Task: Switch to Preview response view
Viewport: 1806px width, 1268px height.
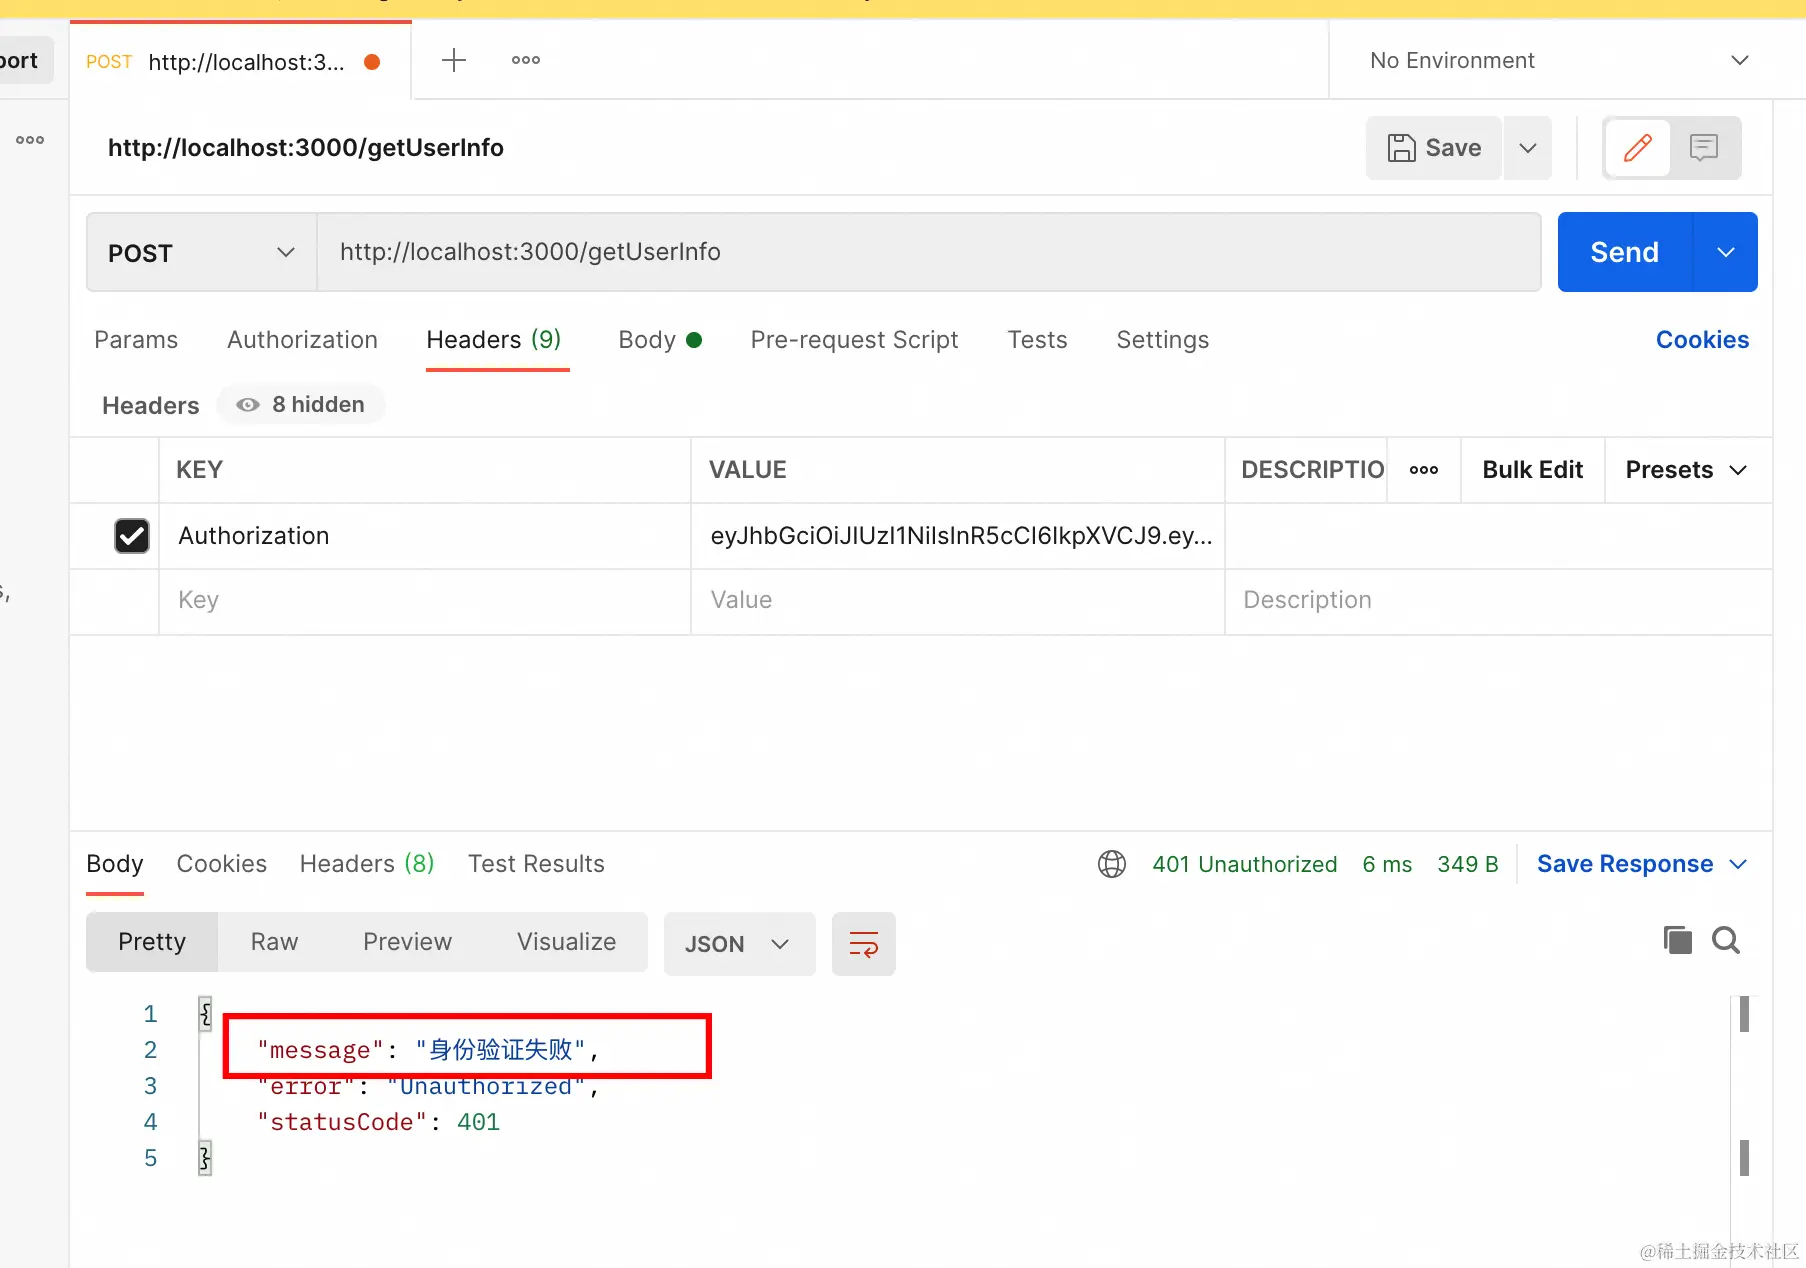Action: tap(407, 942)
